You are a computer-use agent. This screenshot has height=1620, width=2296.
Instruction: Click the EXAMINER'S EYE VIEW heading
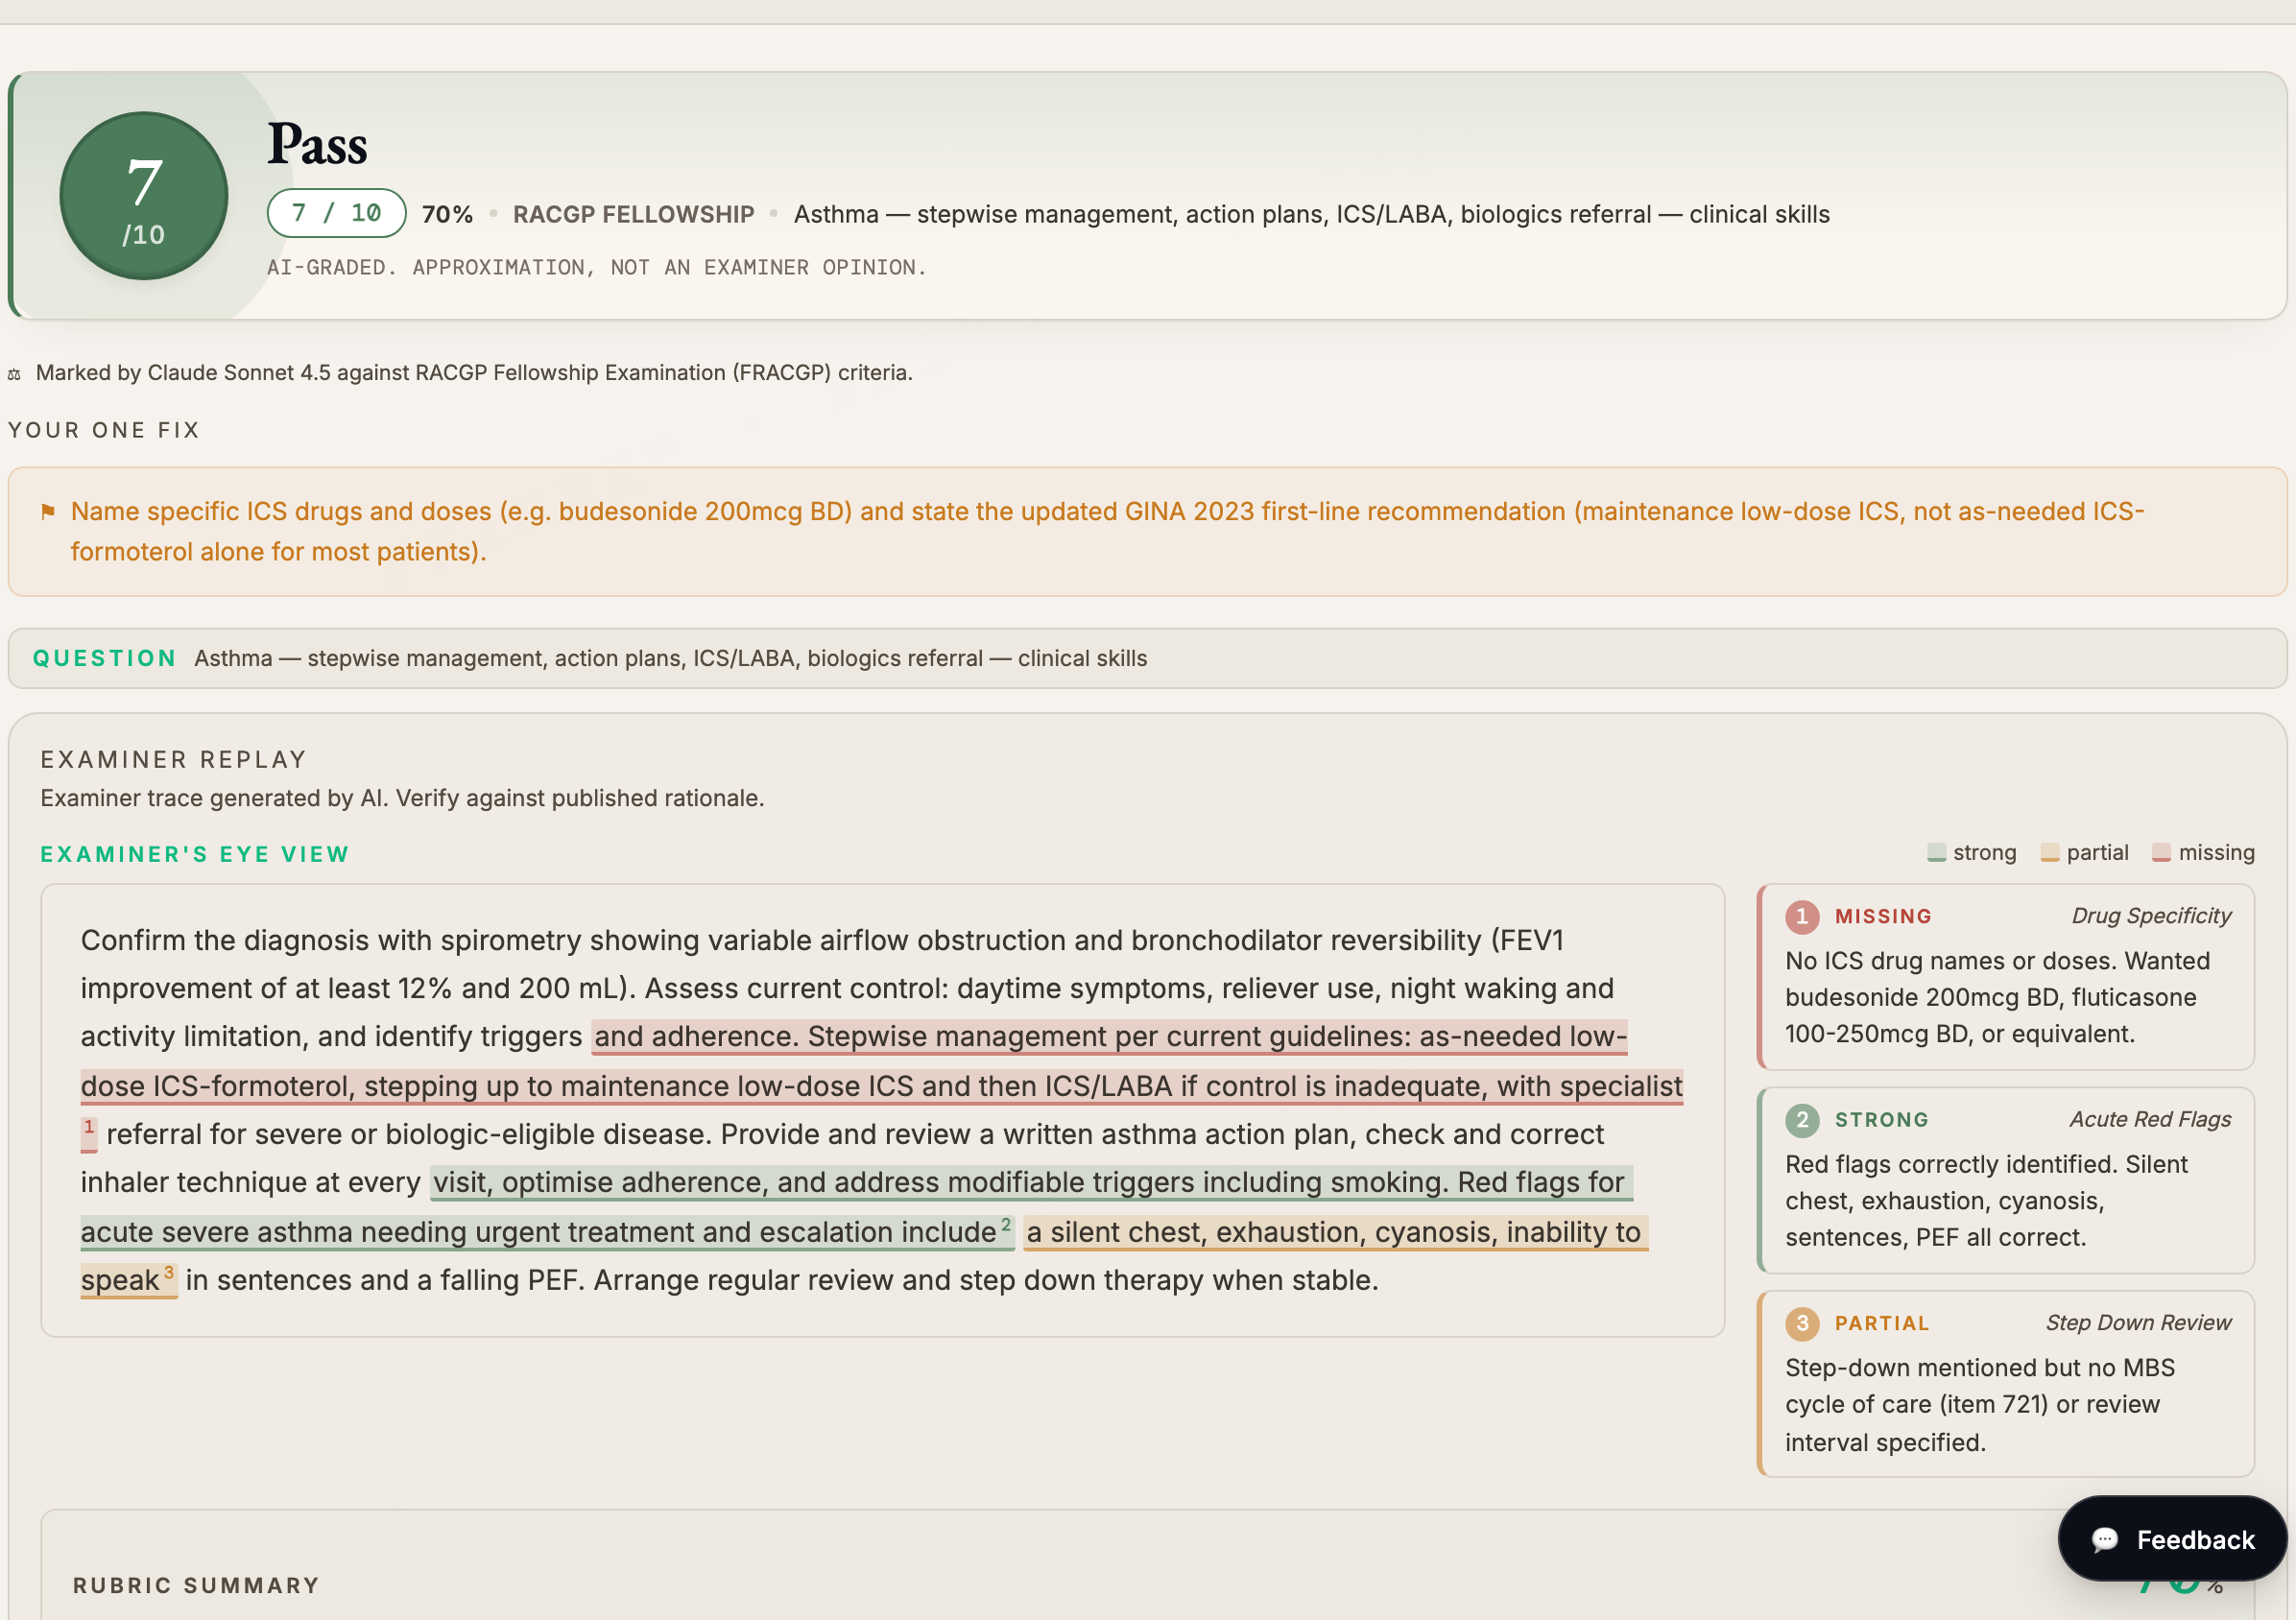coord(195,854)
